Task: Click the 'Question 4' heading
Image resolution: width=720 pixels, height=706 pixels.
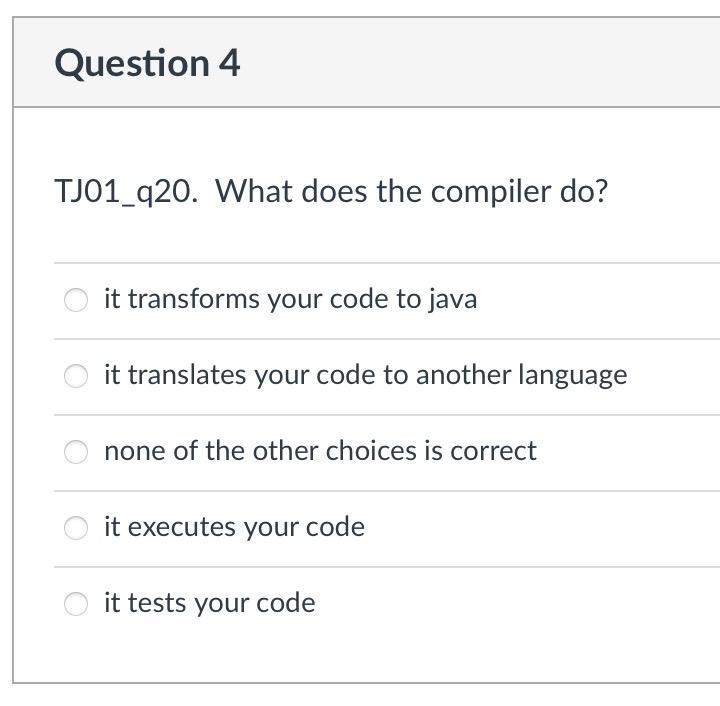Action: pos(147,63)
